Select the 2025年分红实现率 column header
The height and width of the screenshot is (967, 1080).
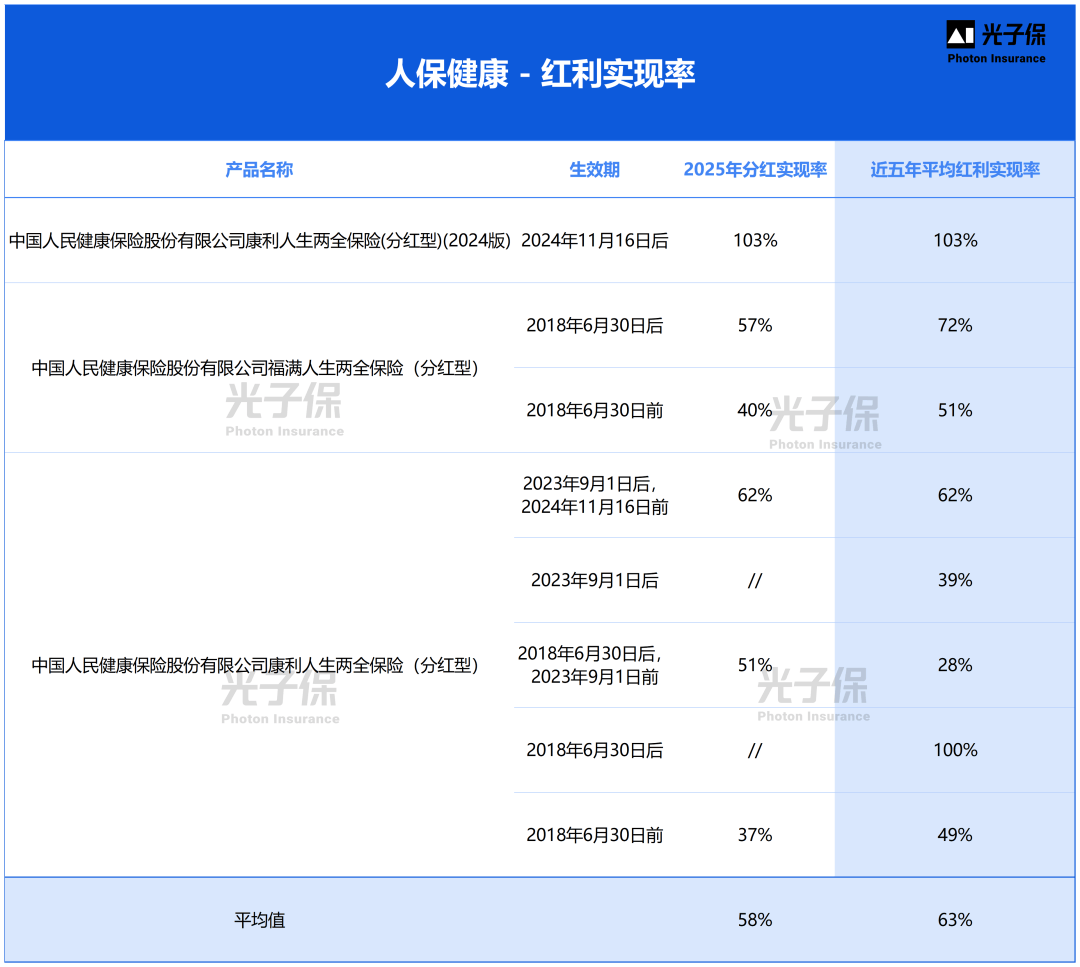click(755, 169)
